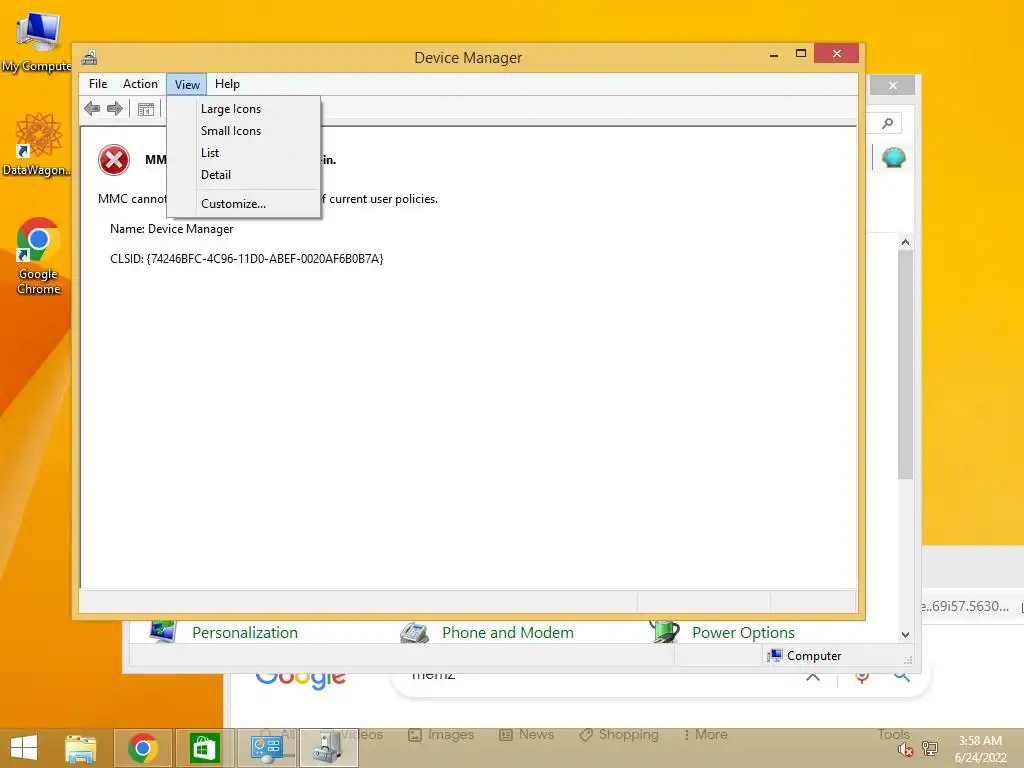Click Control Panel scrollbar down arrow
The height and width of the screenshot is (768, 1024).
pos(905,634)
